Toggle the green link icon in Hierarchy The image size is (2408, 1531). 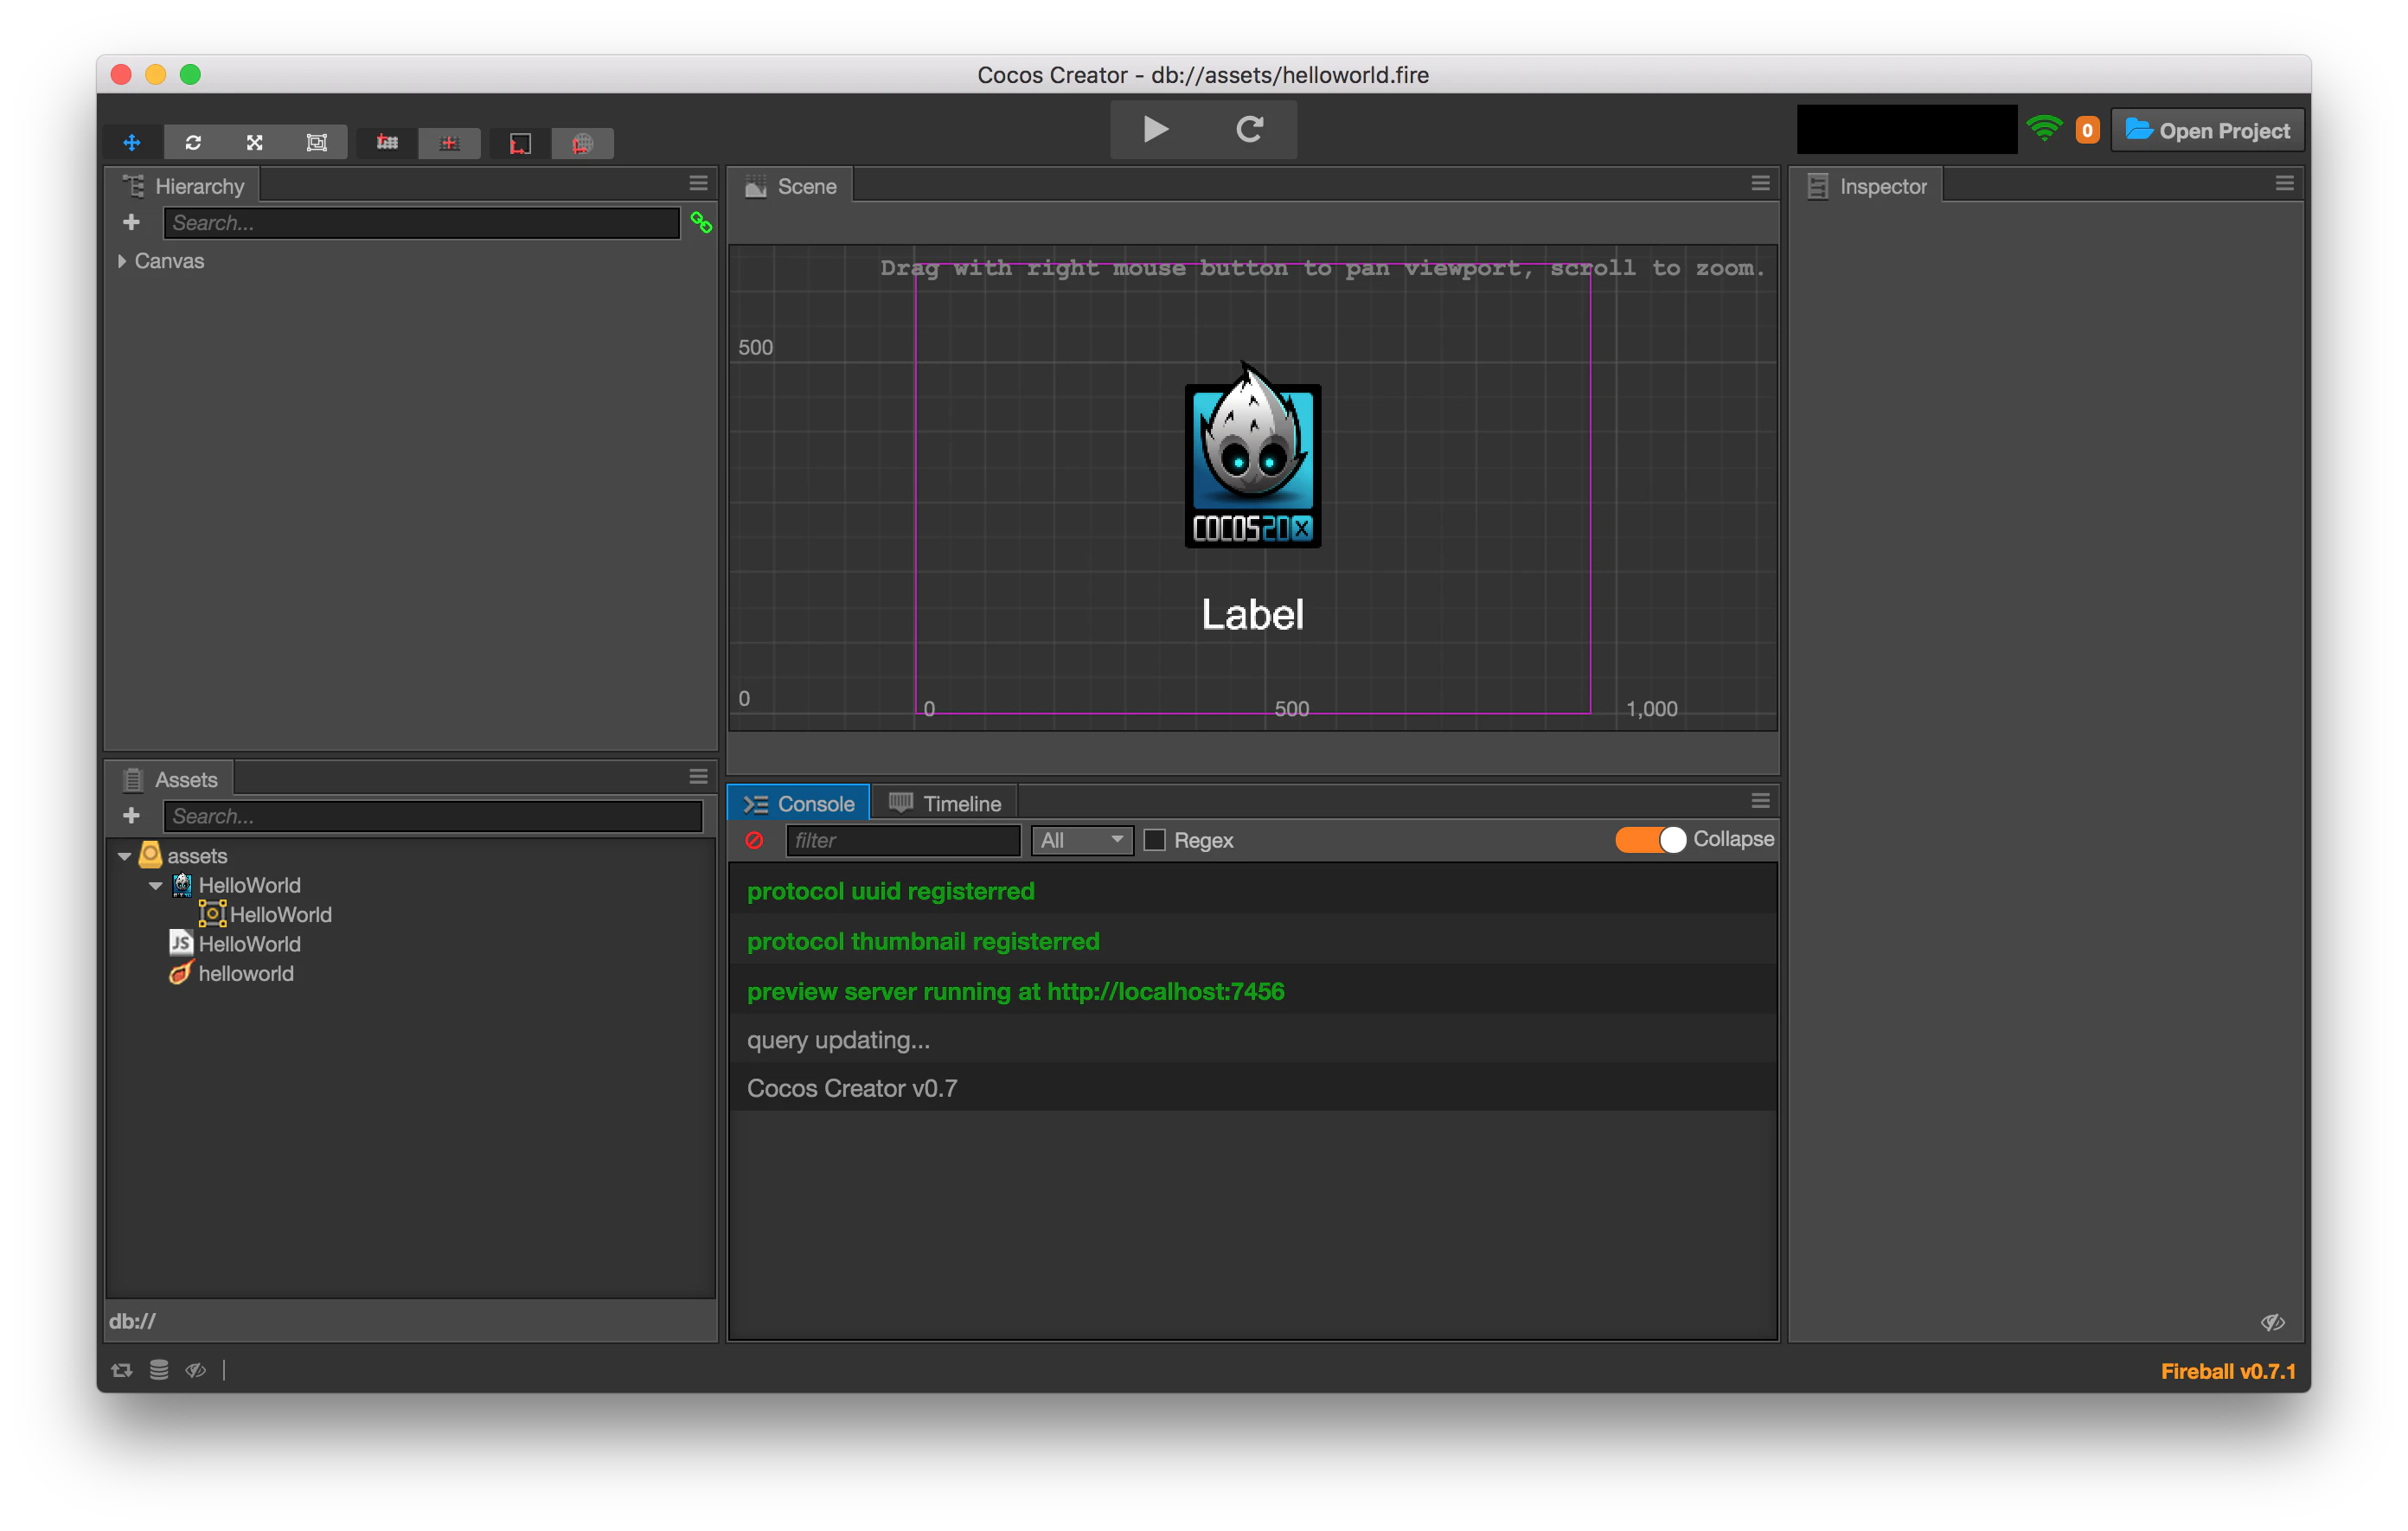click(x=701, y=222)
